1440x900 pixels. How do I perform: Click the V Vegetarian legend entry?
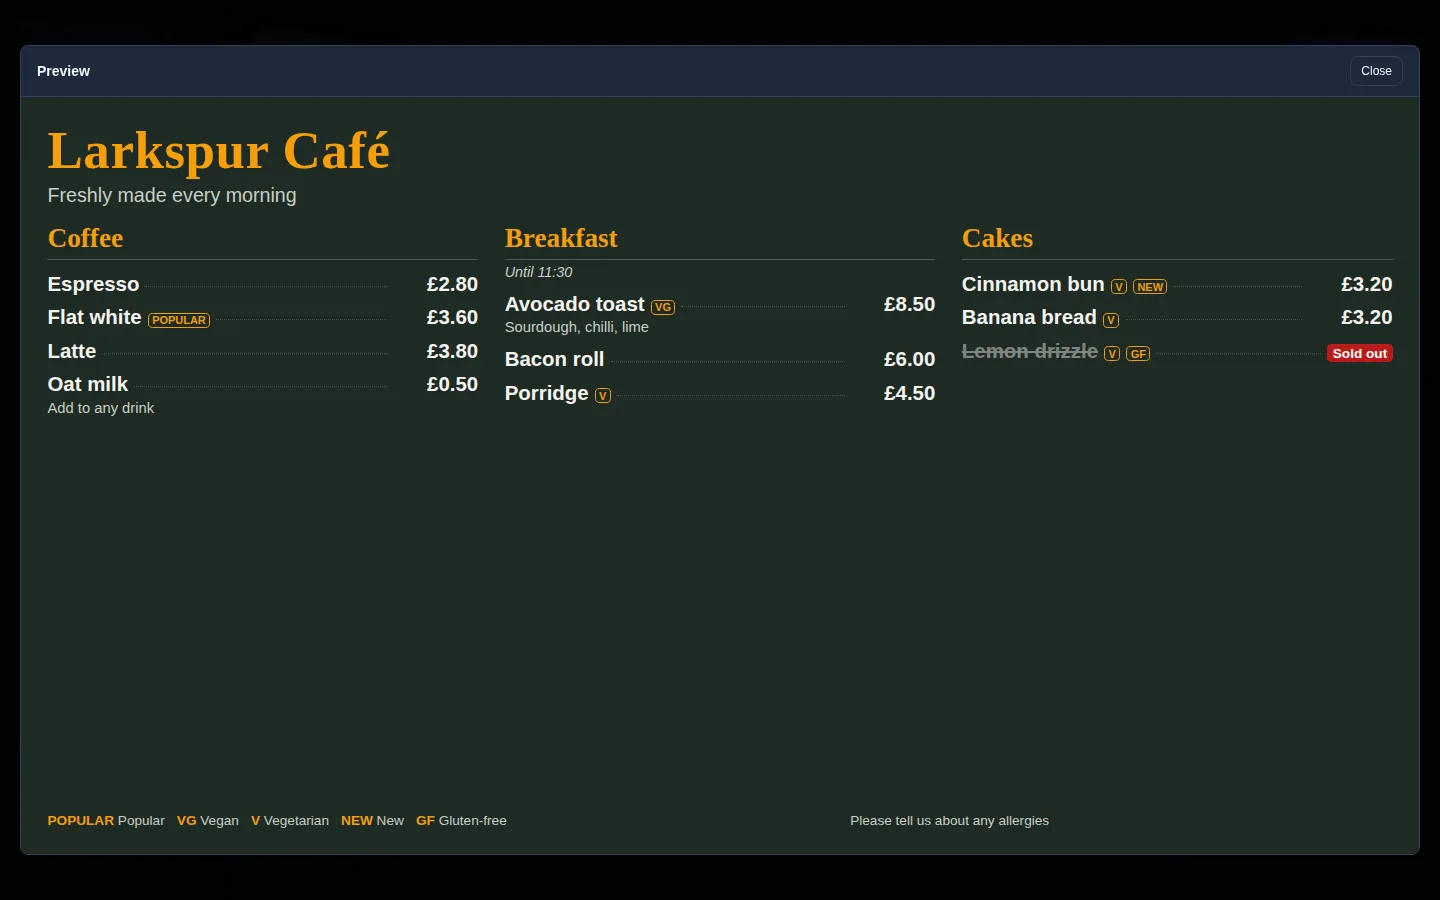[290, 820]
